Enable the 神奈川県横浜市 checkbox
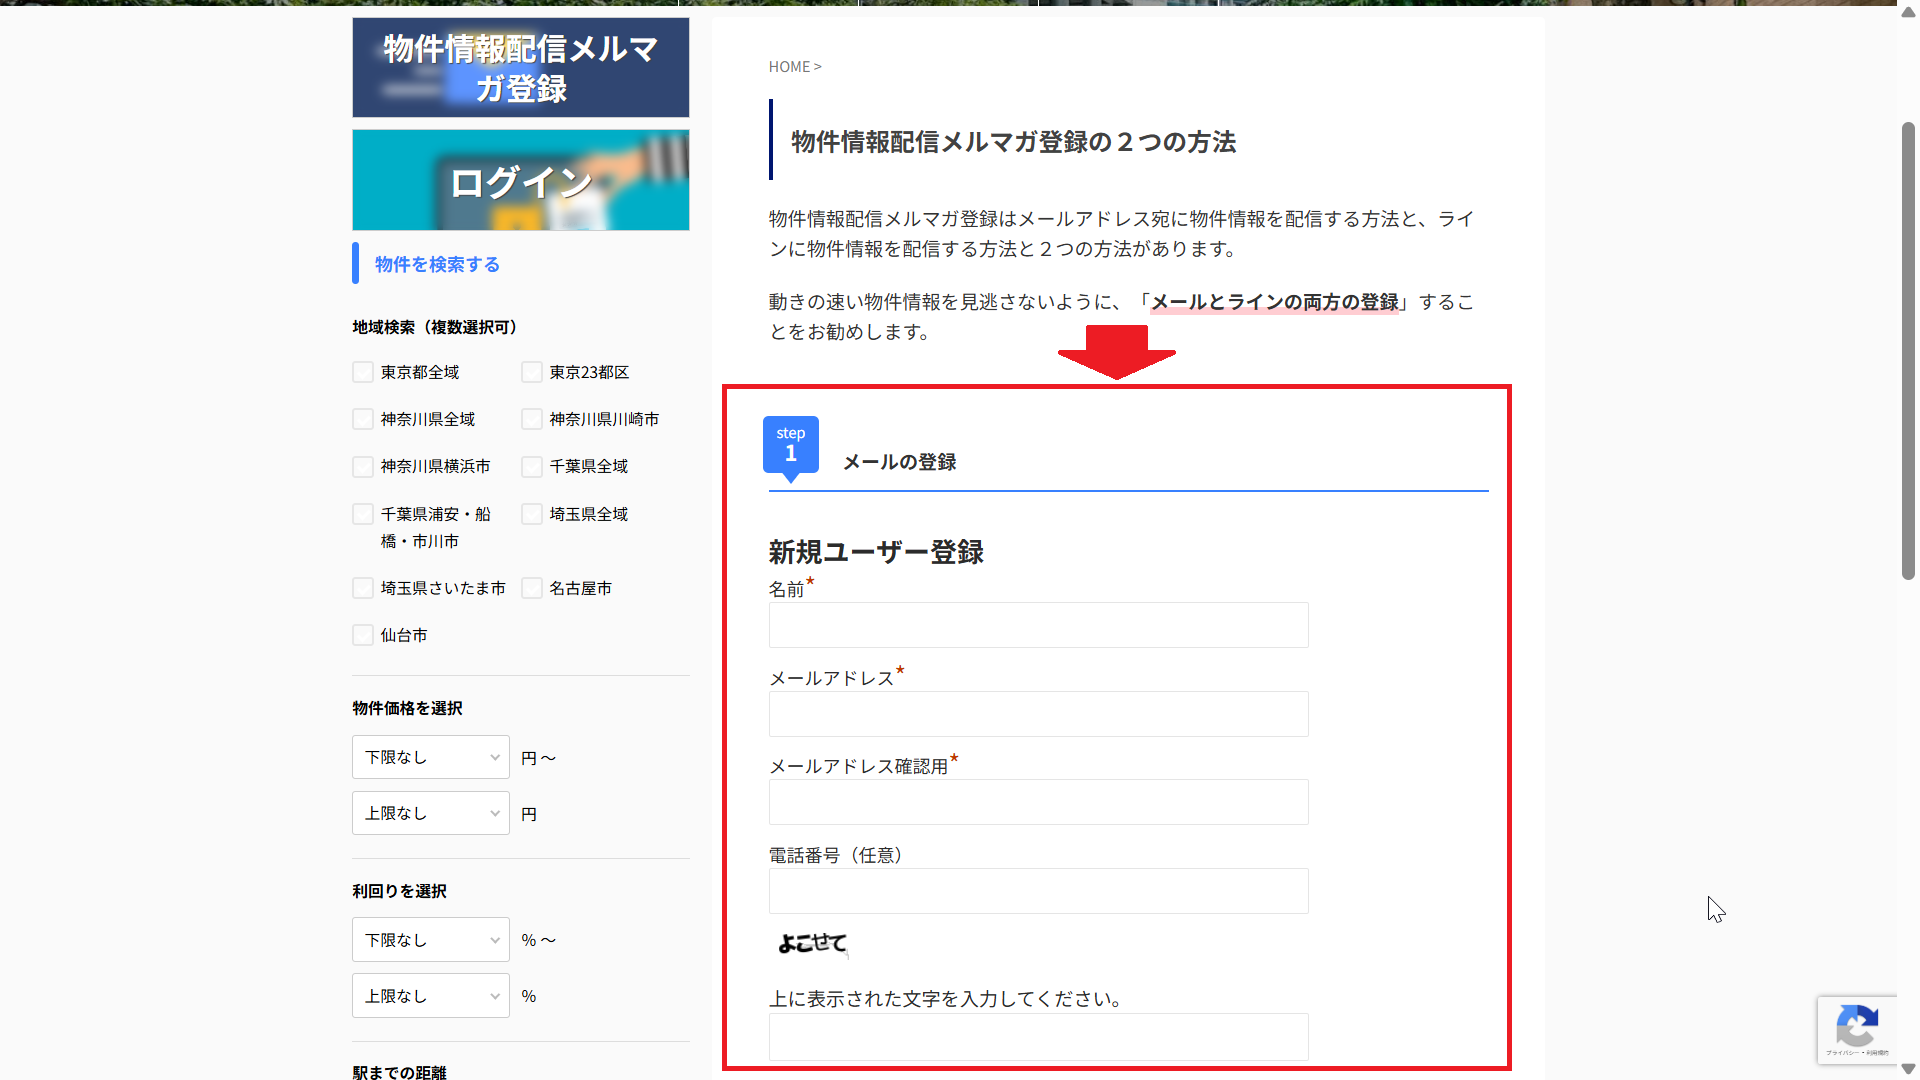 tap(363, 467)
